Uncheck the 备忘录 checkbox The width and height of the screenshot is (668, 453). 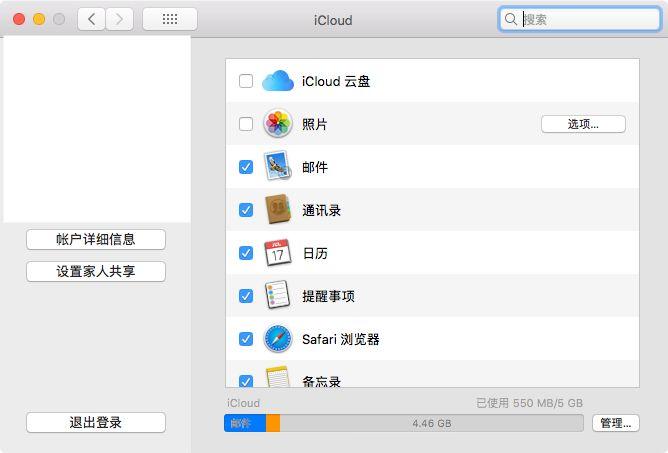246,381
